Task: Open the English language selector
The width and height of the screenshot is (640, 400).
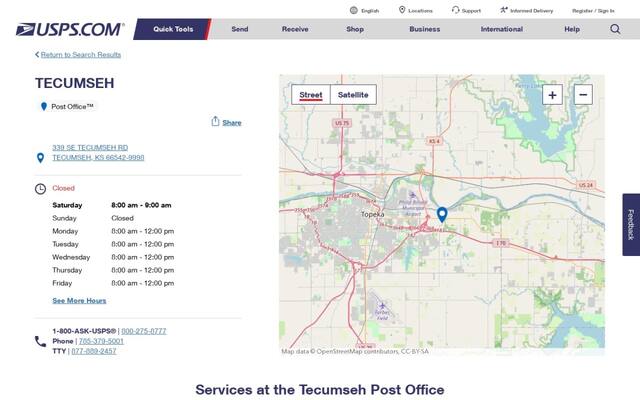Action: tap(370, 11)
